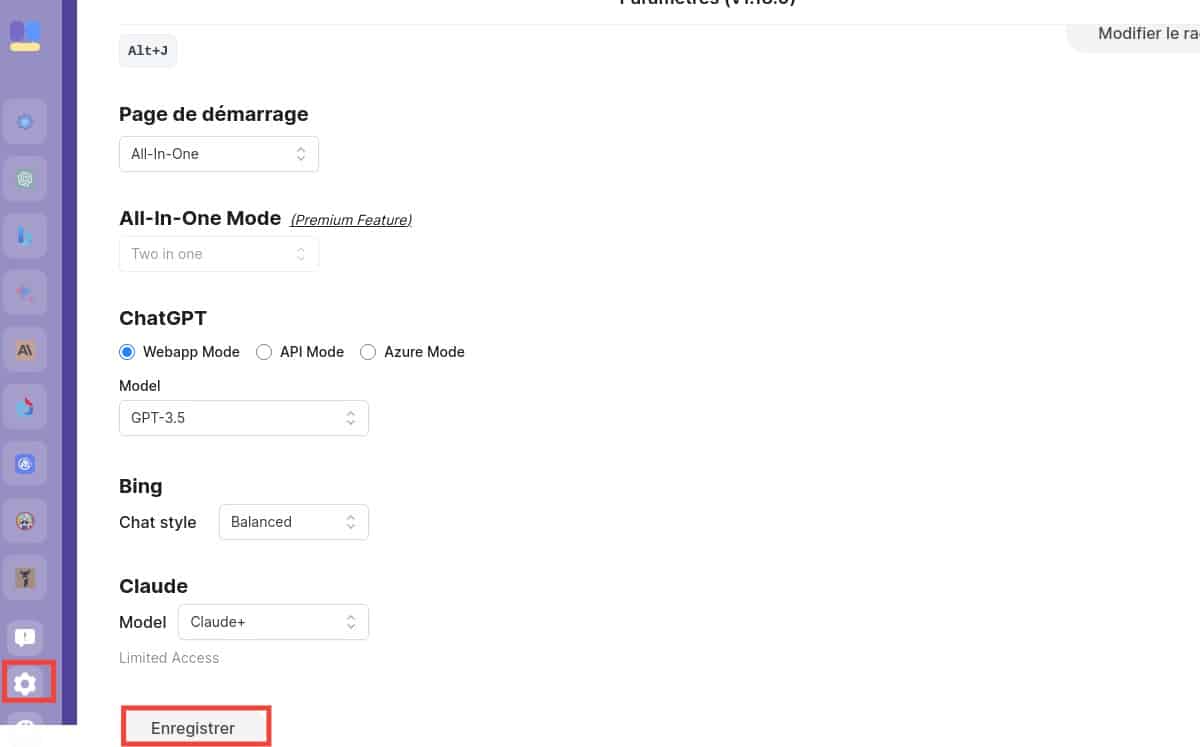
Task: Open the Claude+ model dropdown
Action: click(x=273, y=622)
